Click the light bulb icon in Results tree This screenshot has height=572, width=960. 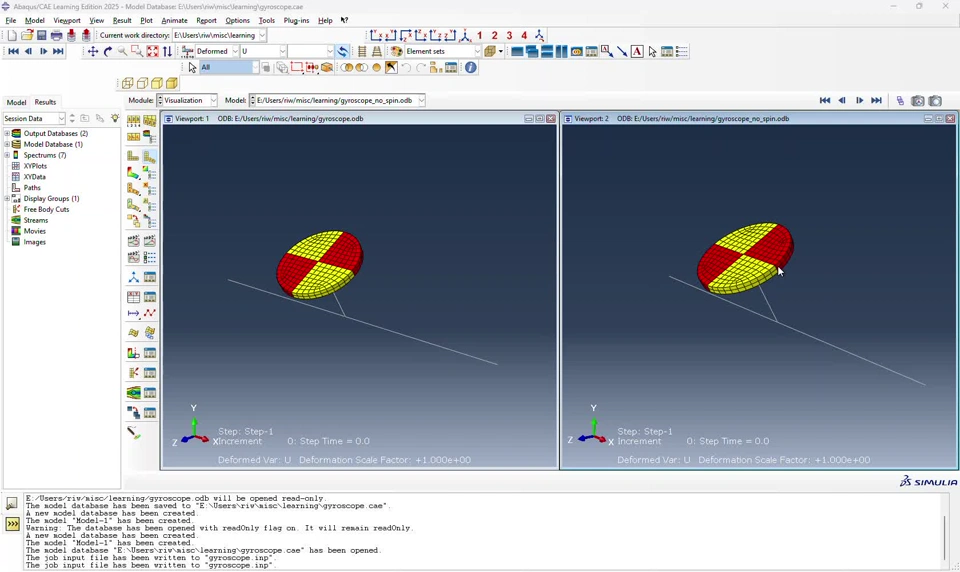114,118
